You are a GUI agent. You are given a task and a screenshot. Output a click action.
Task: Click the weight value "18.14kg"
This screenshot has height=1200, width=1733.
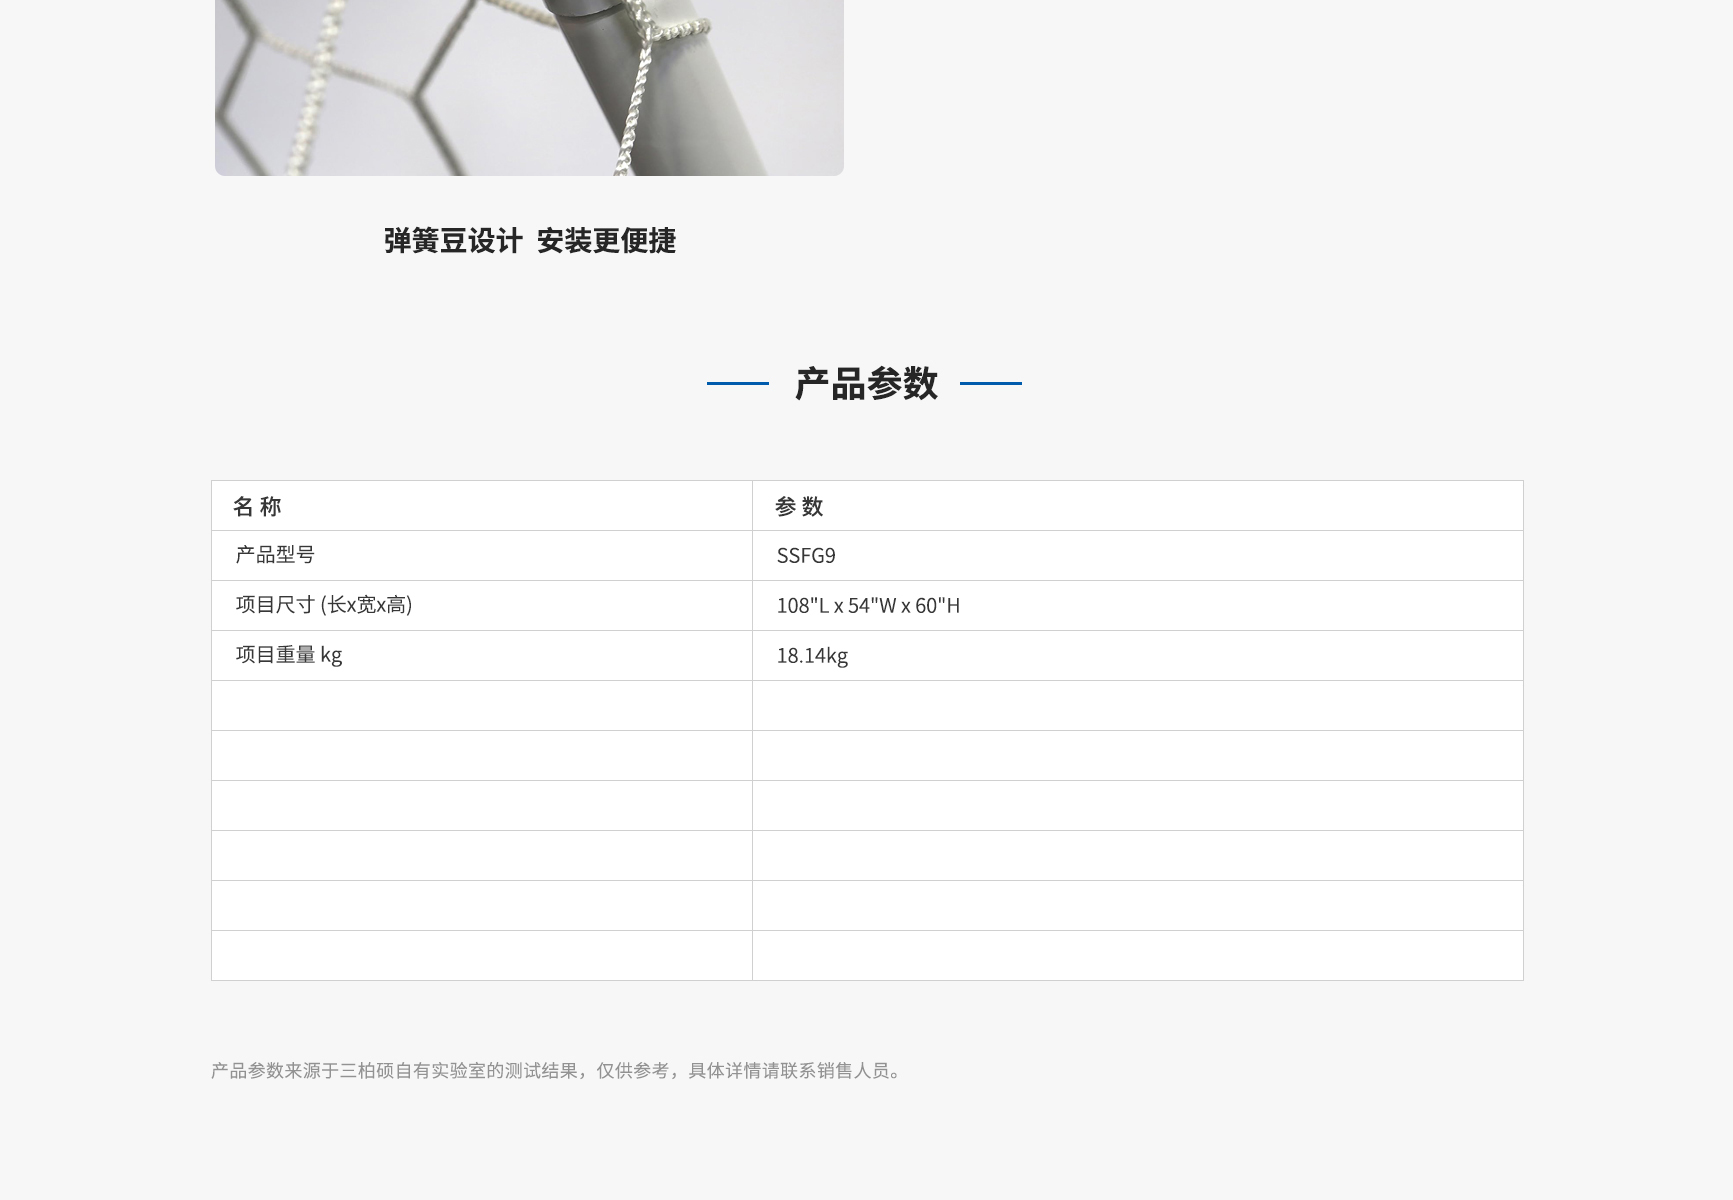812,656
